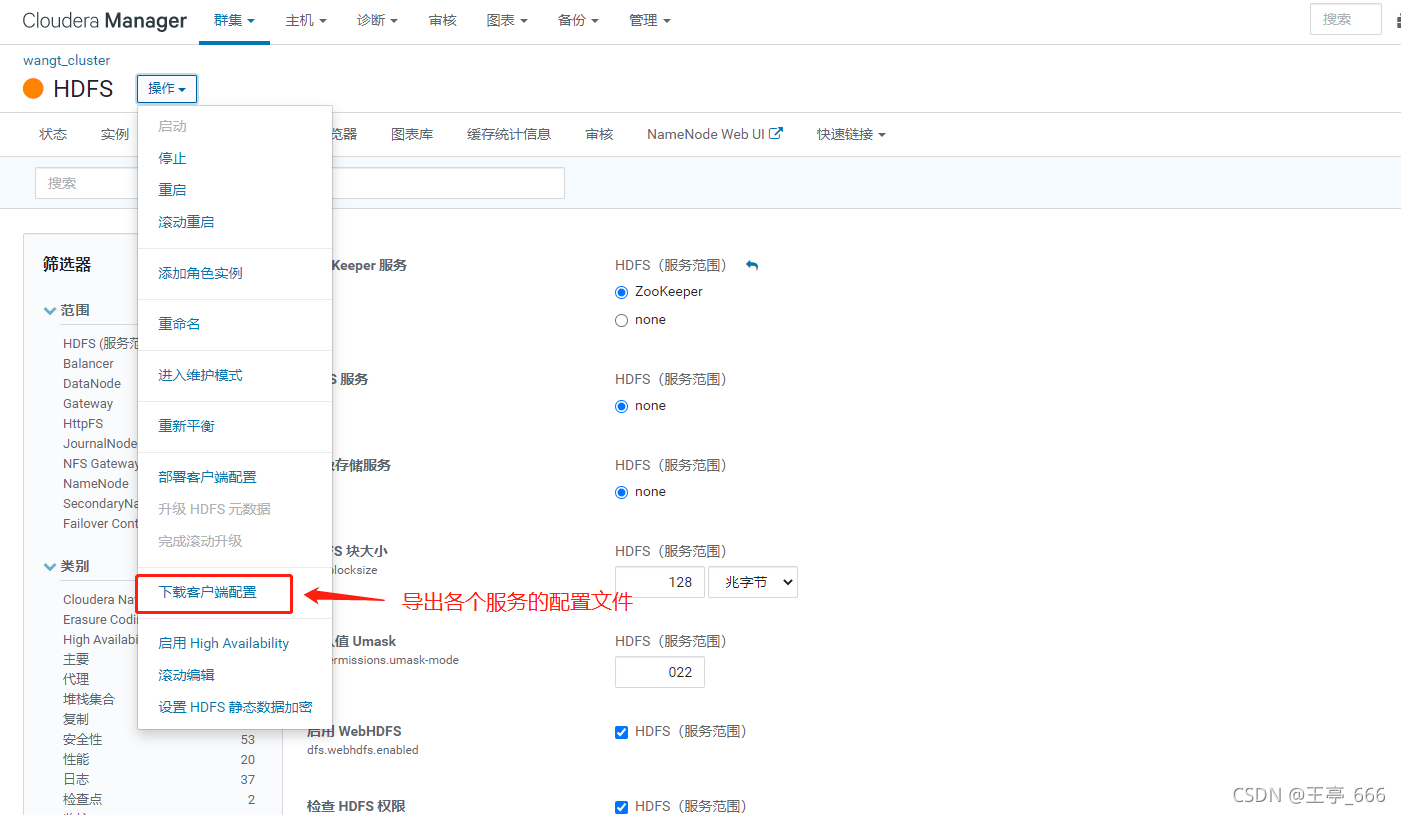
Task: Click the orange HDFS health status icon
Action: (33, 88)
